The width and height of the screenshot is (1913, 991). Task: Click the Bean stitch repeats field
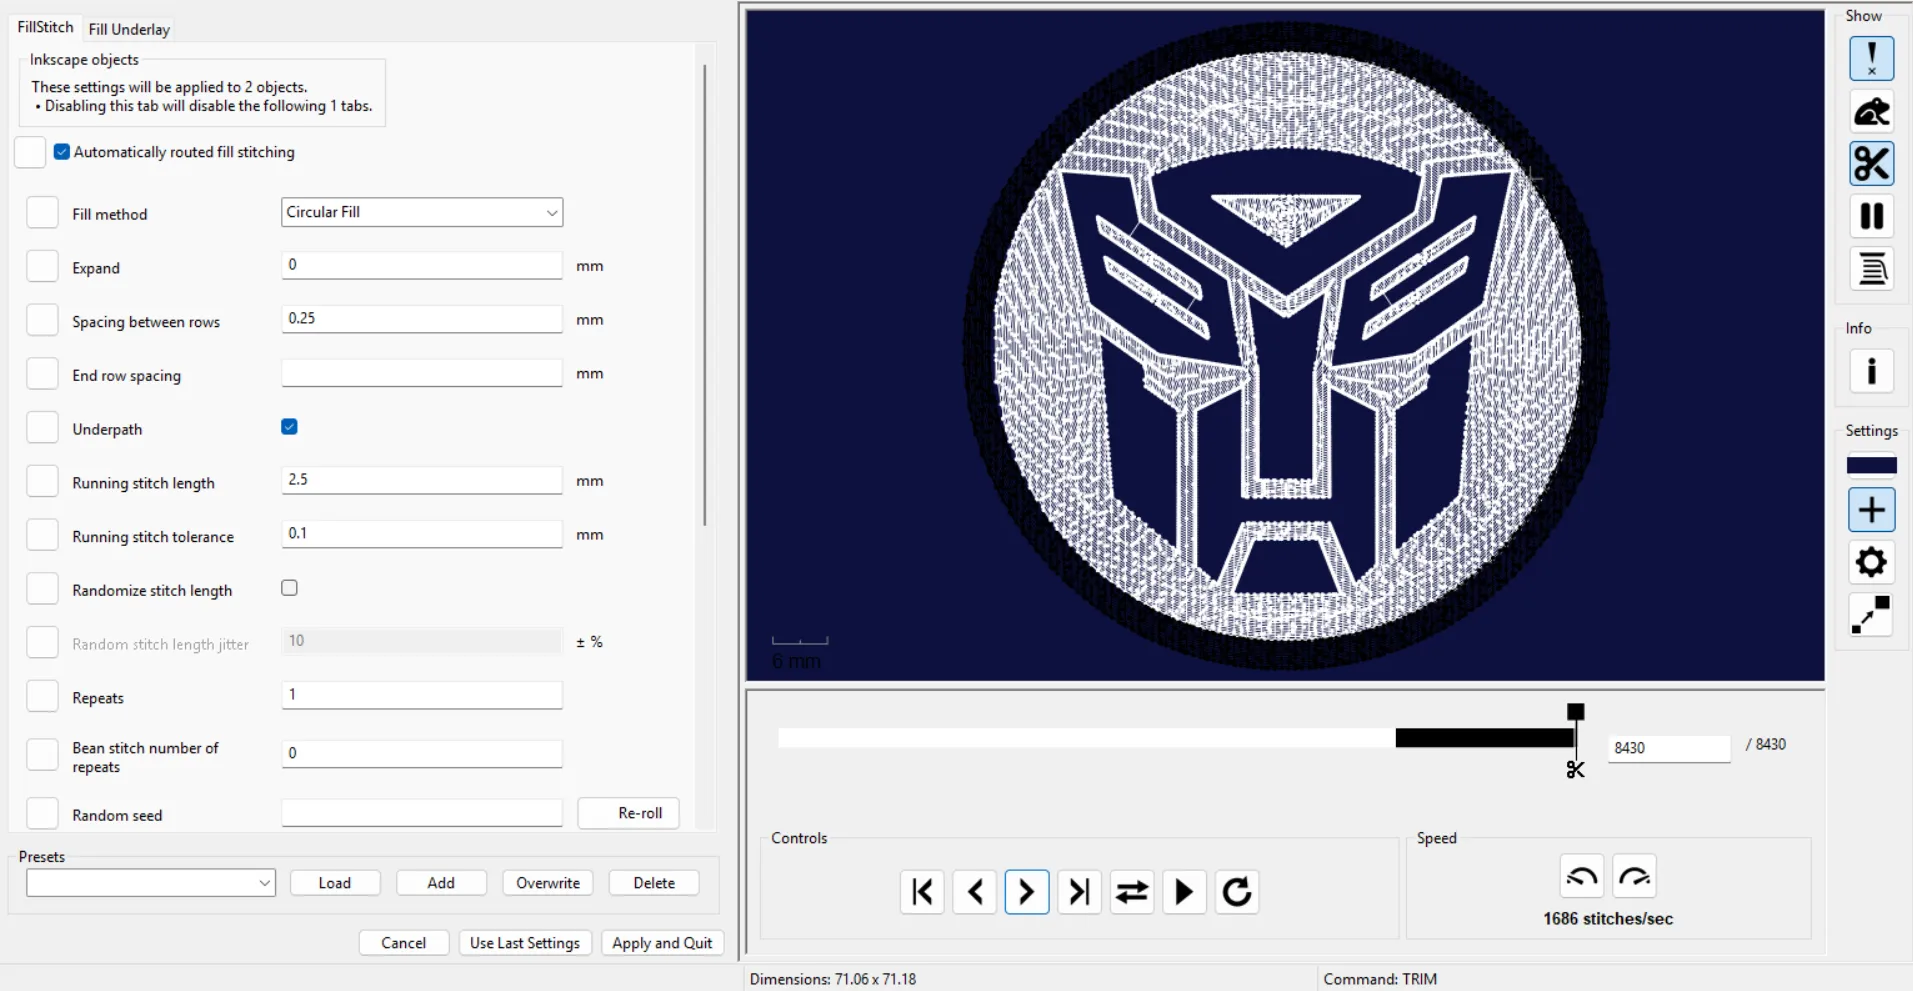point(422,754)
